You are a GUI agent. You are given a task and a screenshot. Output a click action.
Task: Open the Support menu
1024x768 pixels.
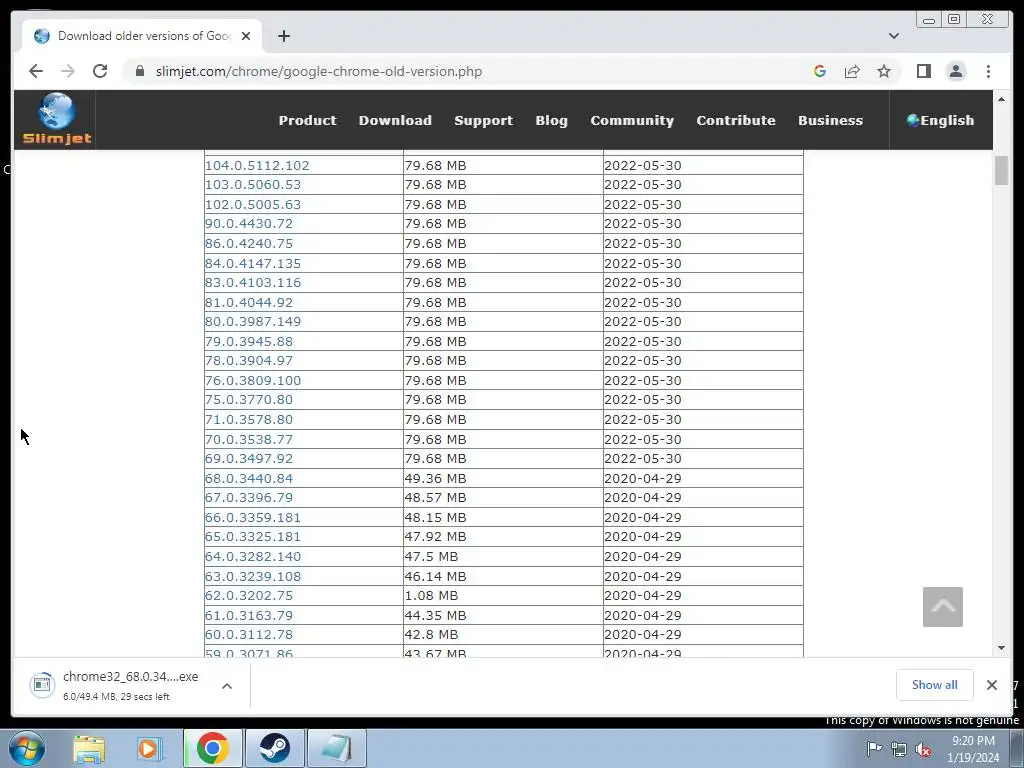483,120
